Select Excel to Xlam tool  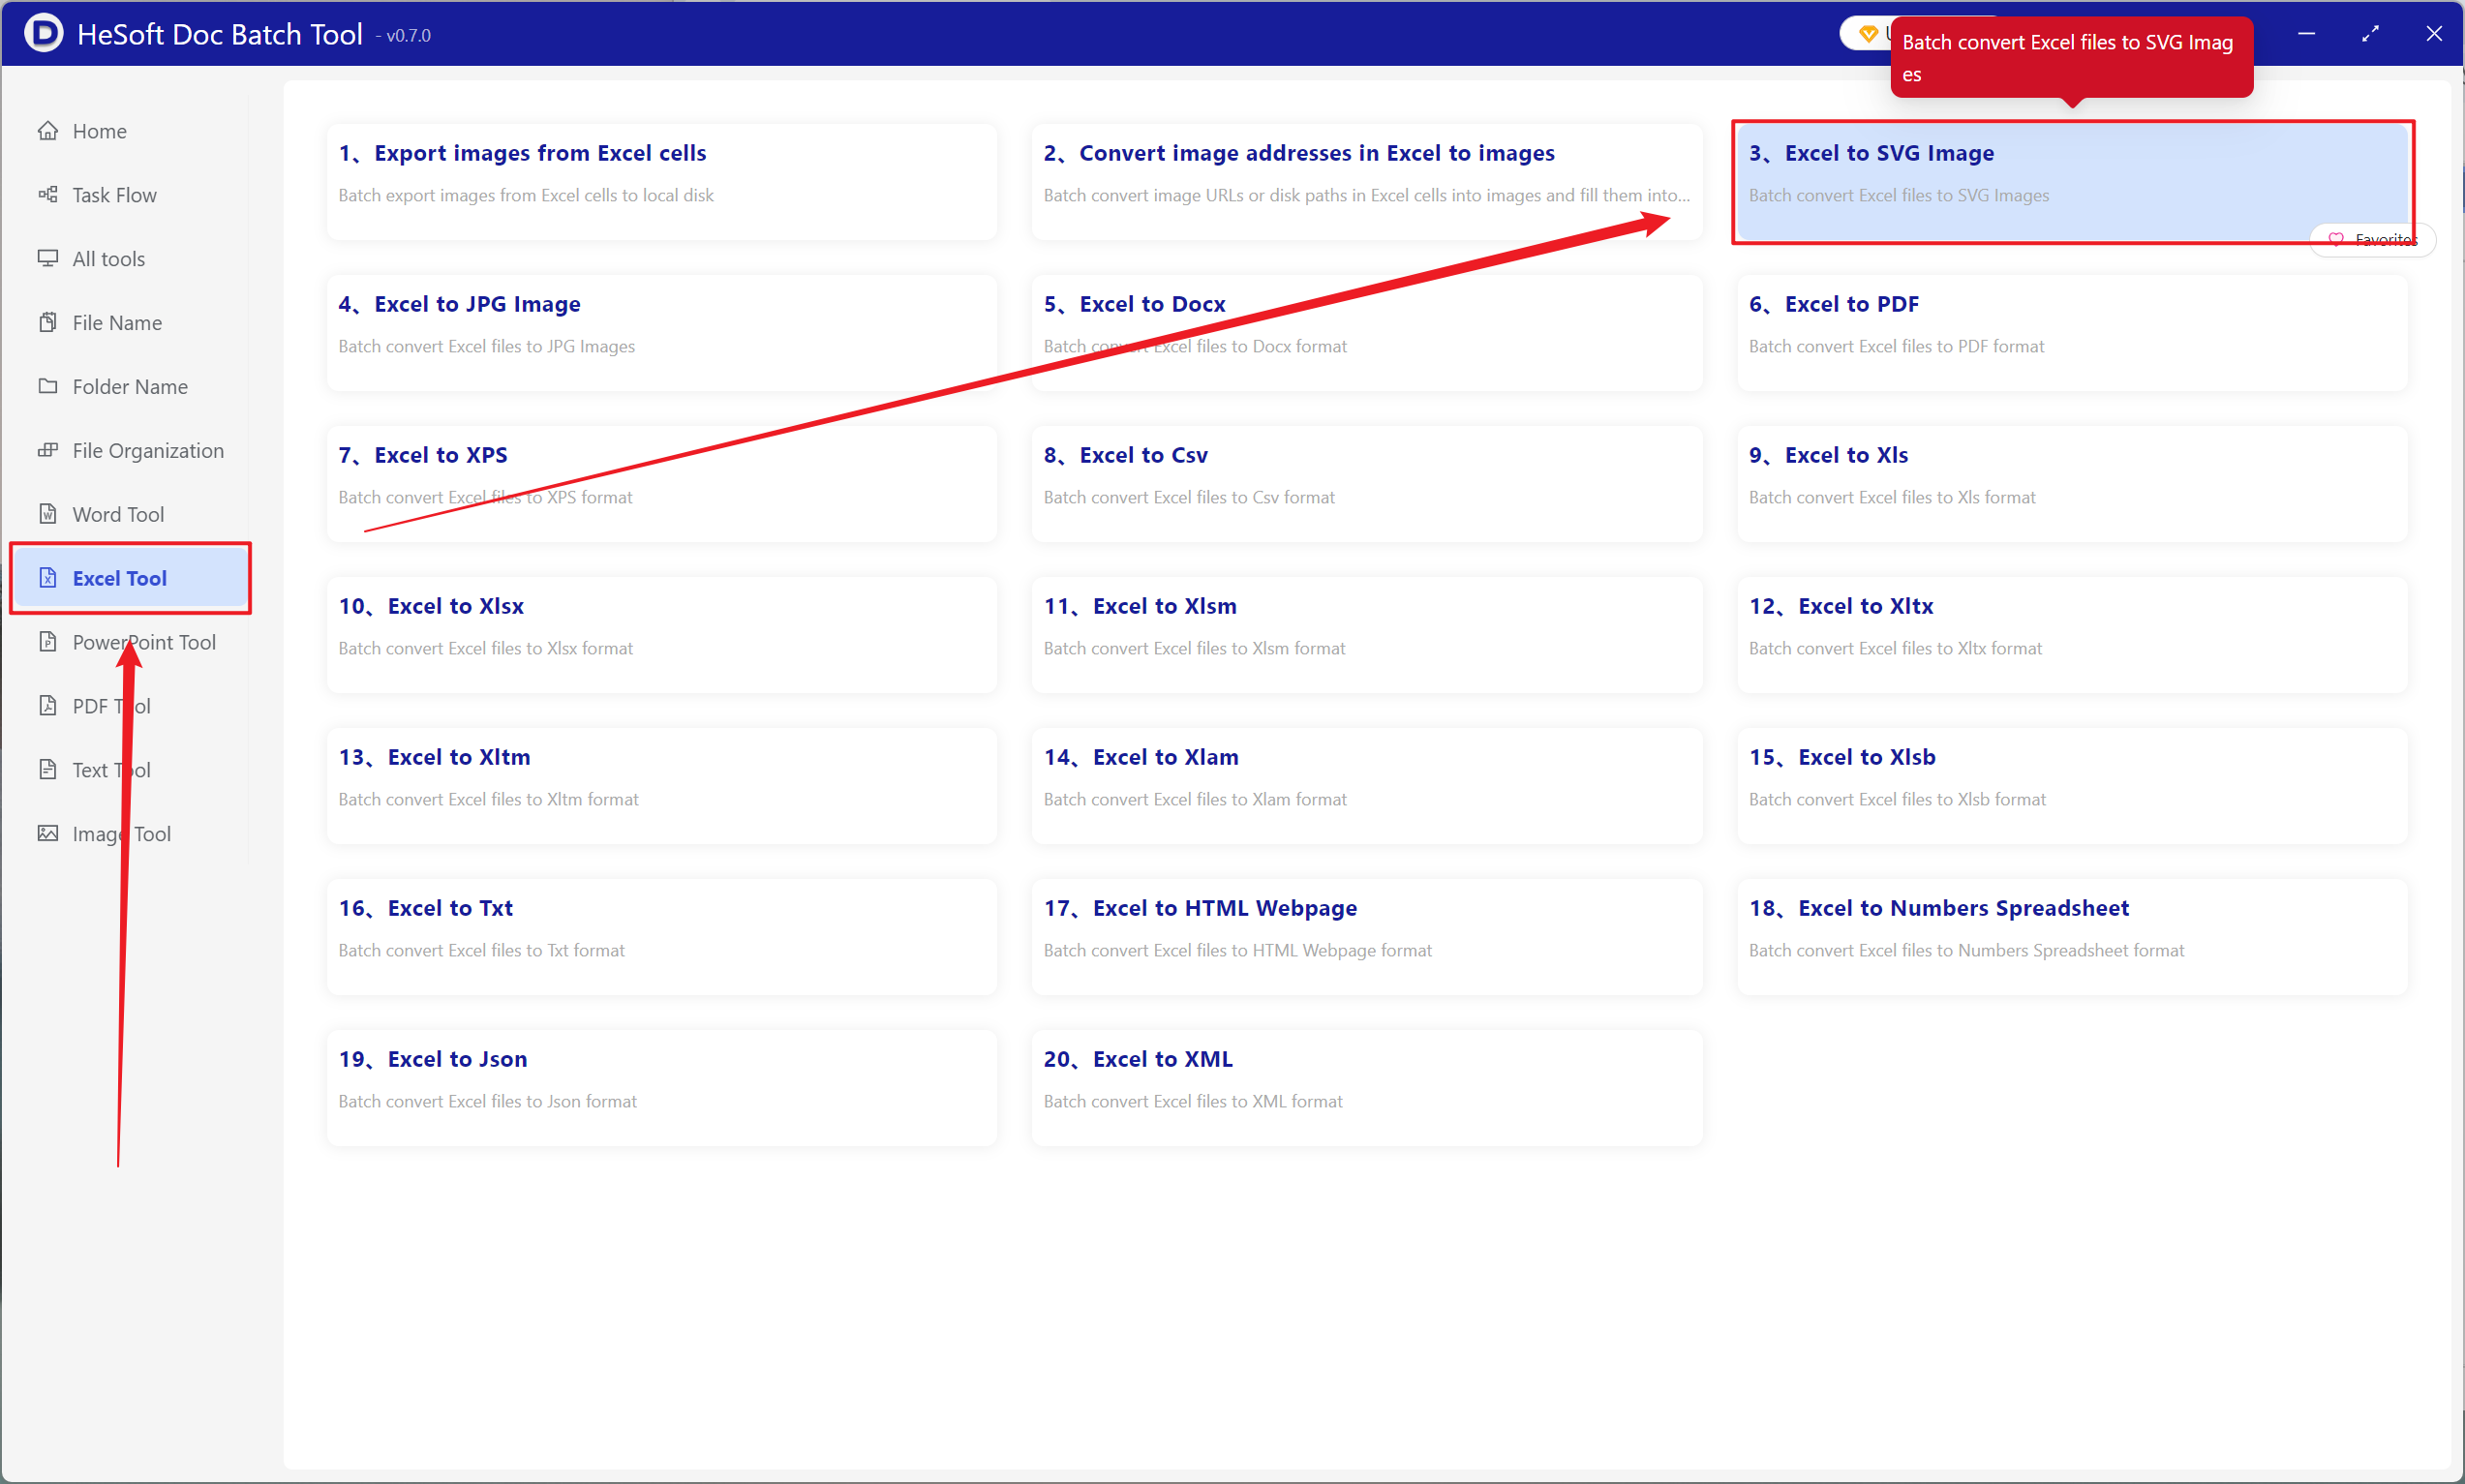click(x=1367, y=786)
